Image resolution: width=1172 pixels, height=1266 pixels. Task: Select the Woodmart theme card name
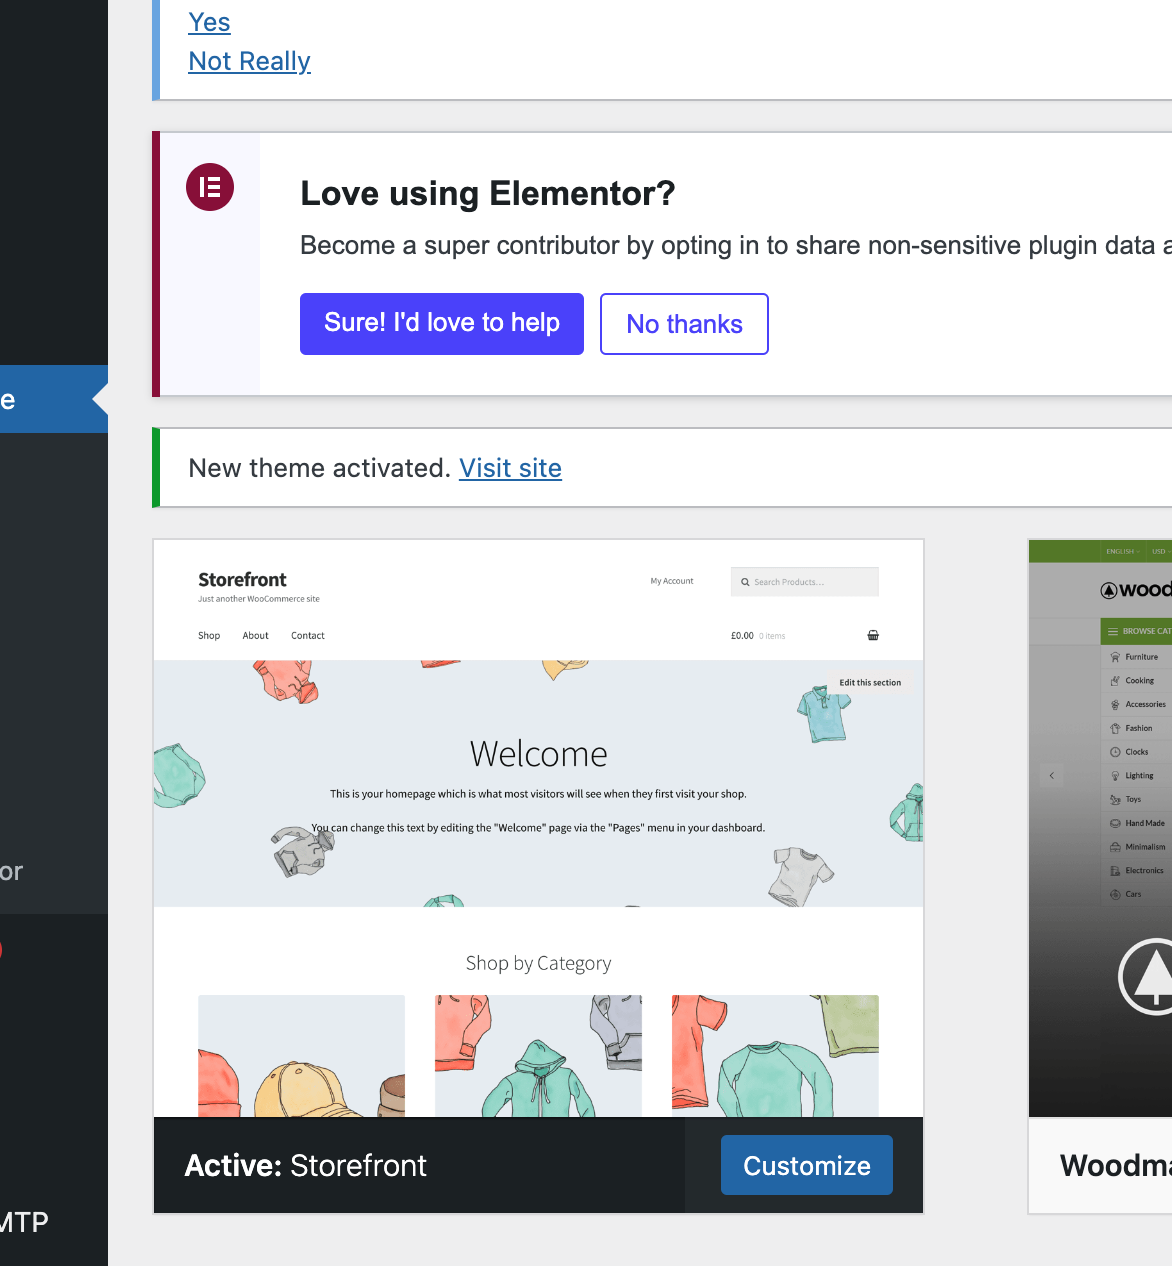1115,1165
